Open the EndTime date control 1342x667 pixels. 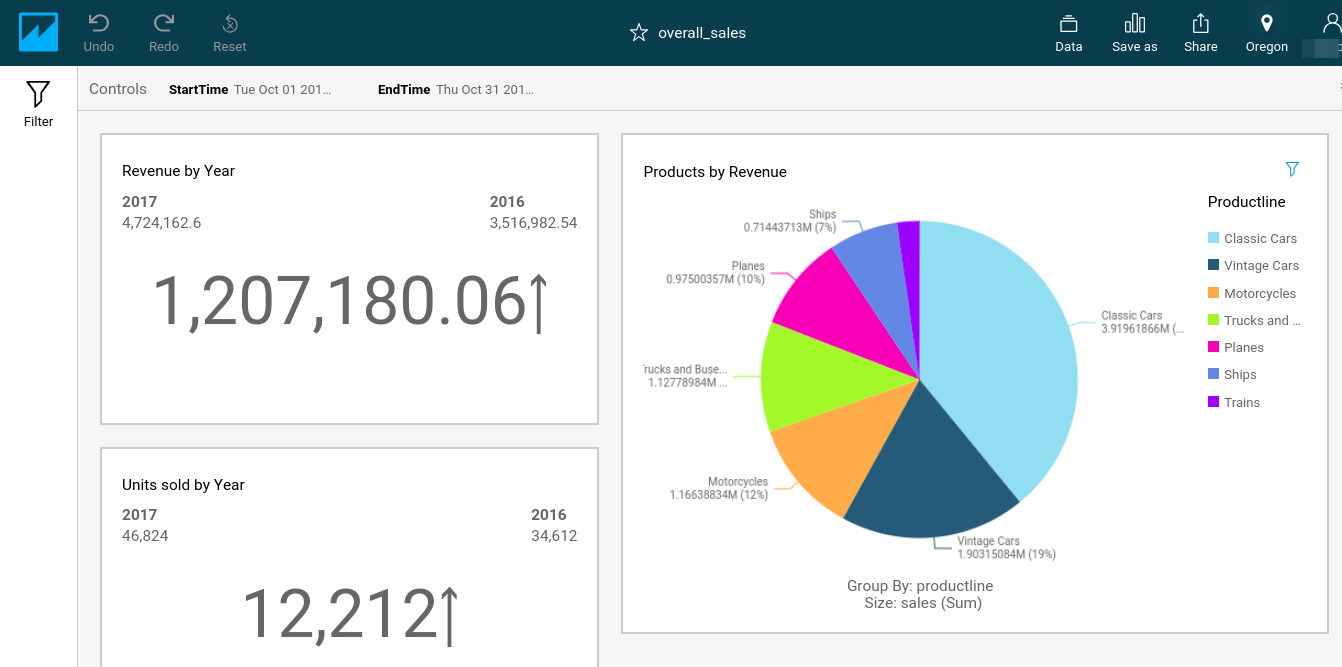tap(485, 89)
